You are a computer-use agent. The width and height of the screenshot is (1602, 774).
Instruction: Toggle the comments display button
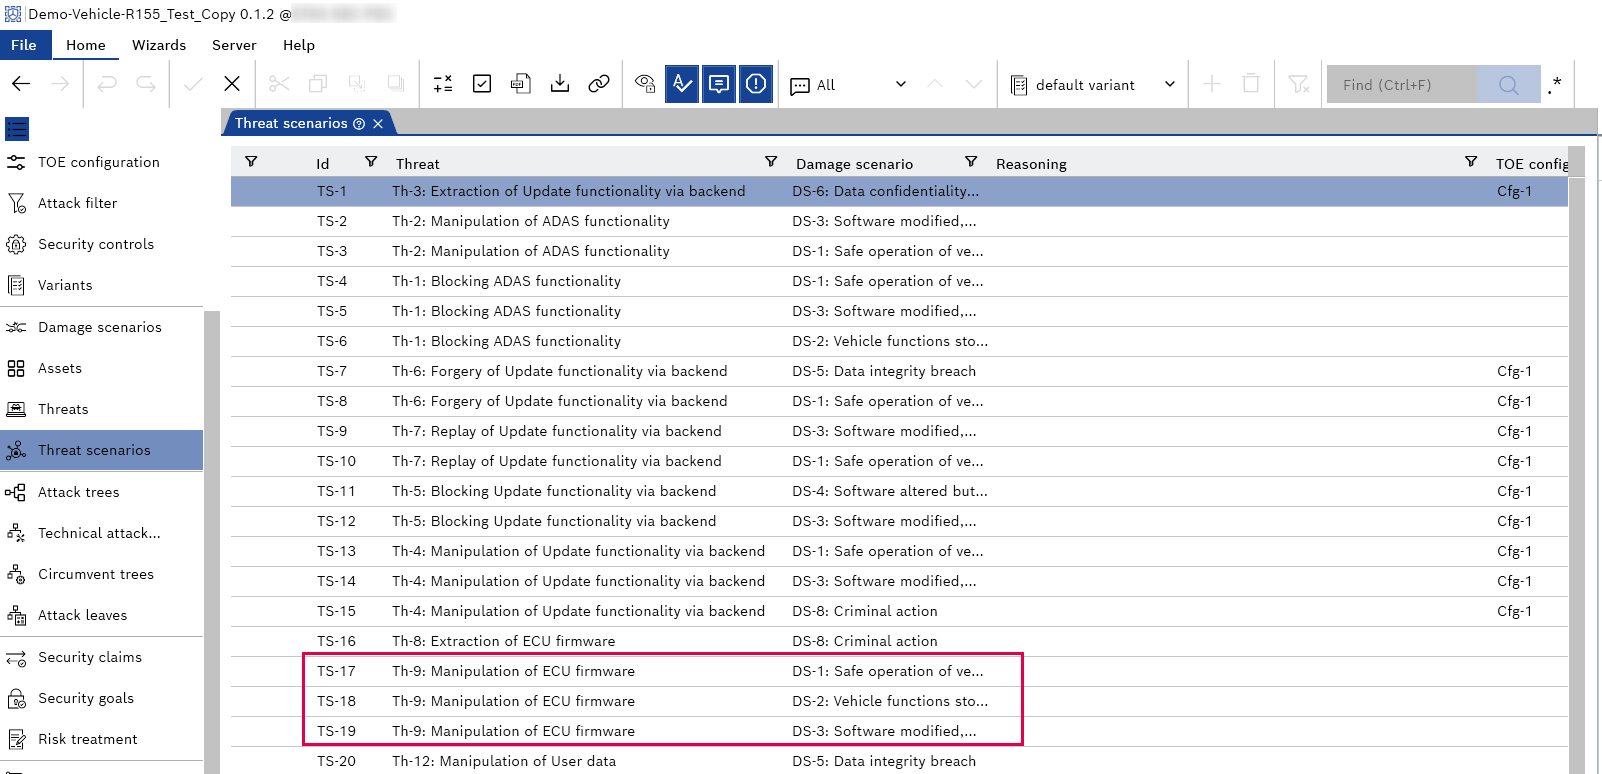[719, 84]
